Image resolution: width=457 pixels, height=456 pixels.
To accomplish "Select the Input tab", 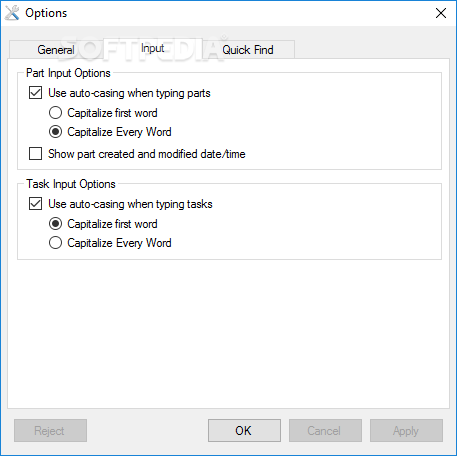I will (153, 48).
